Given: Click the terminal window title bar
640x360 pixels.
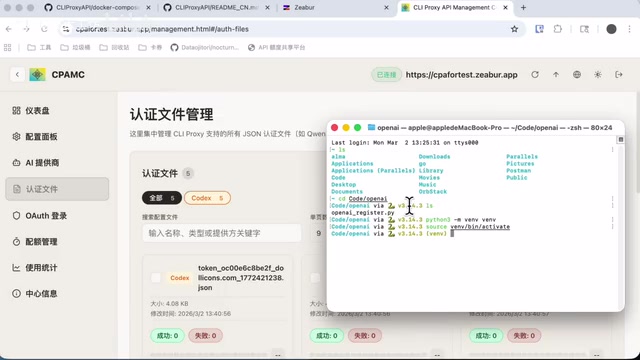Looking at the screenshot, I should 476,128.
